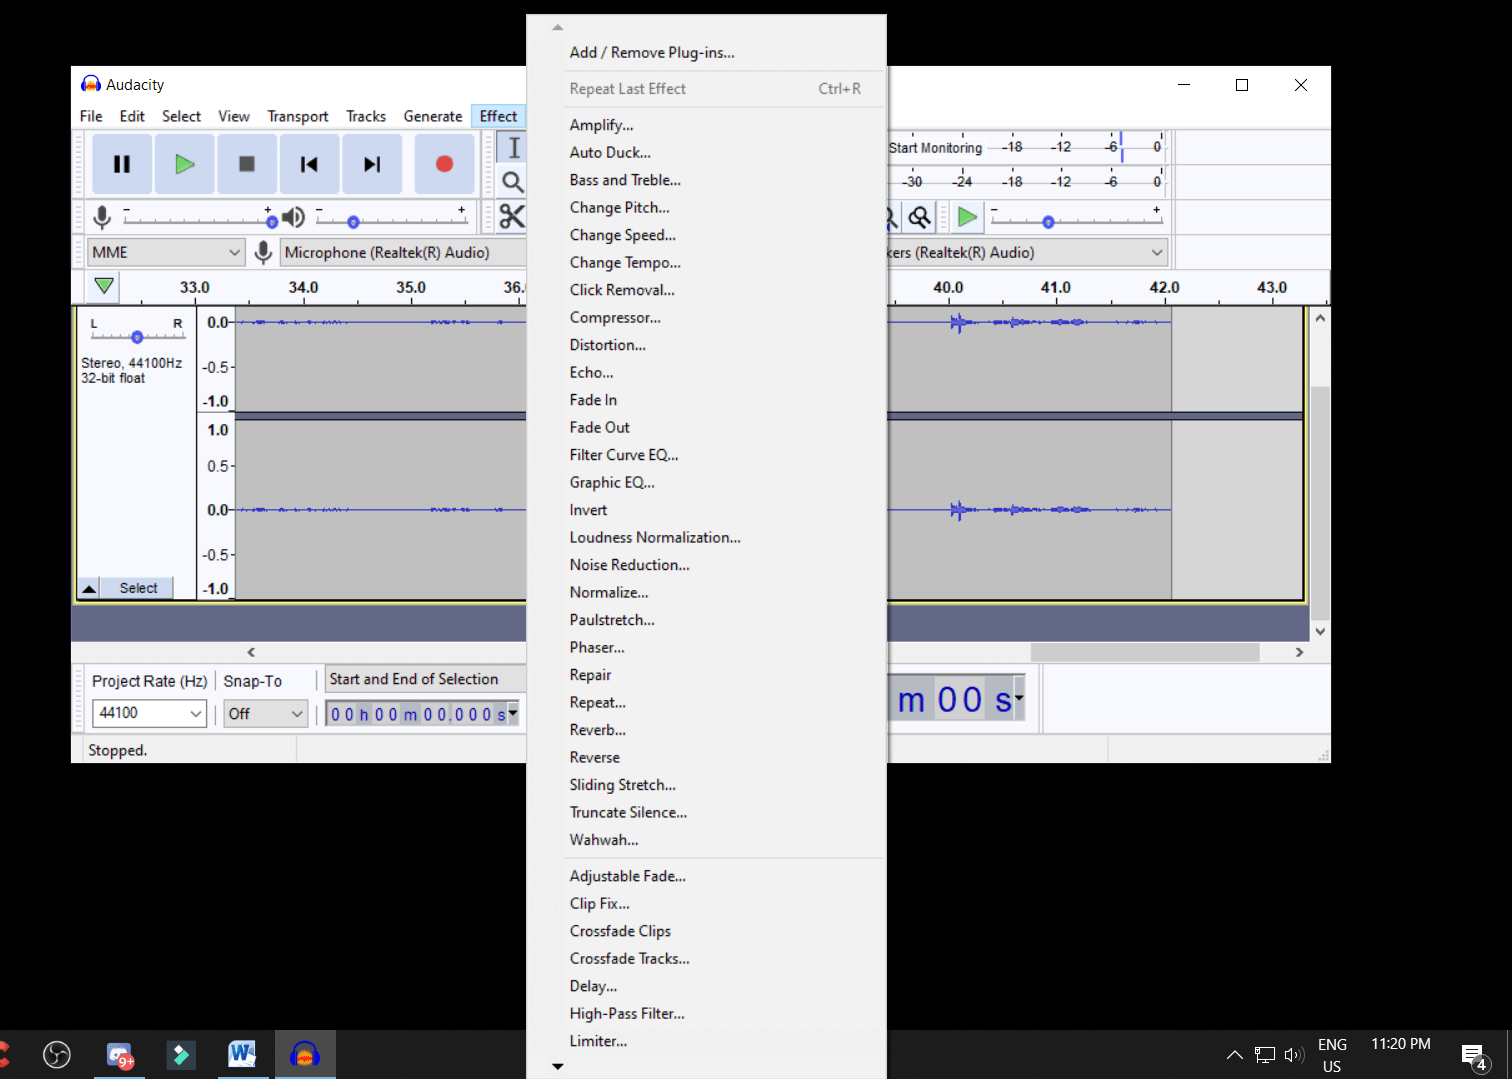Select the magnifier Zoom tool
1512x1079 pixels.
(512, 182)
